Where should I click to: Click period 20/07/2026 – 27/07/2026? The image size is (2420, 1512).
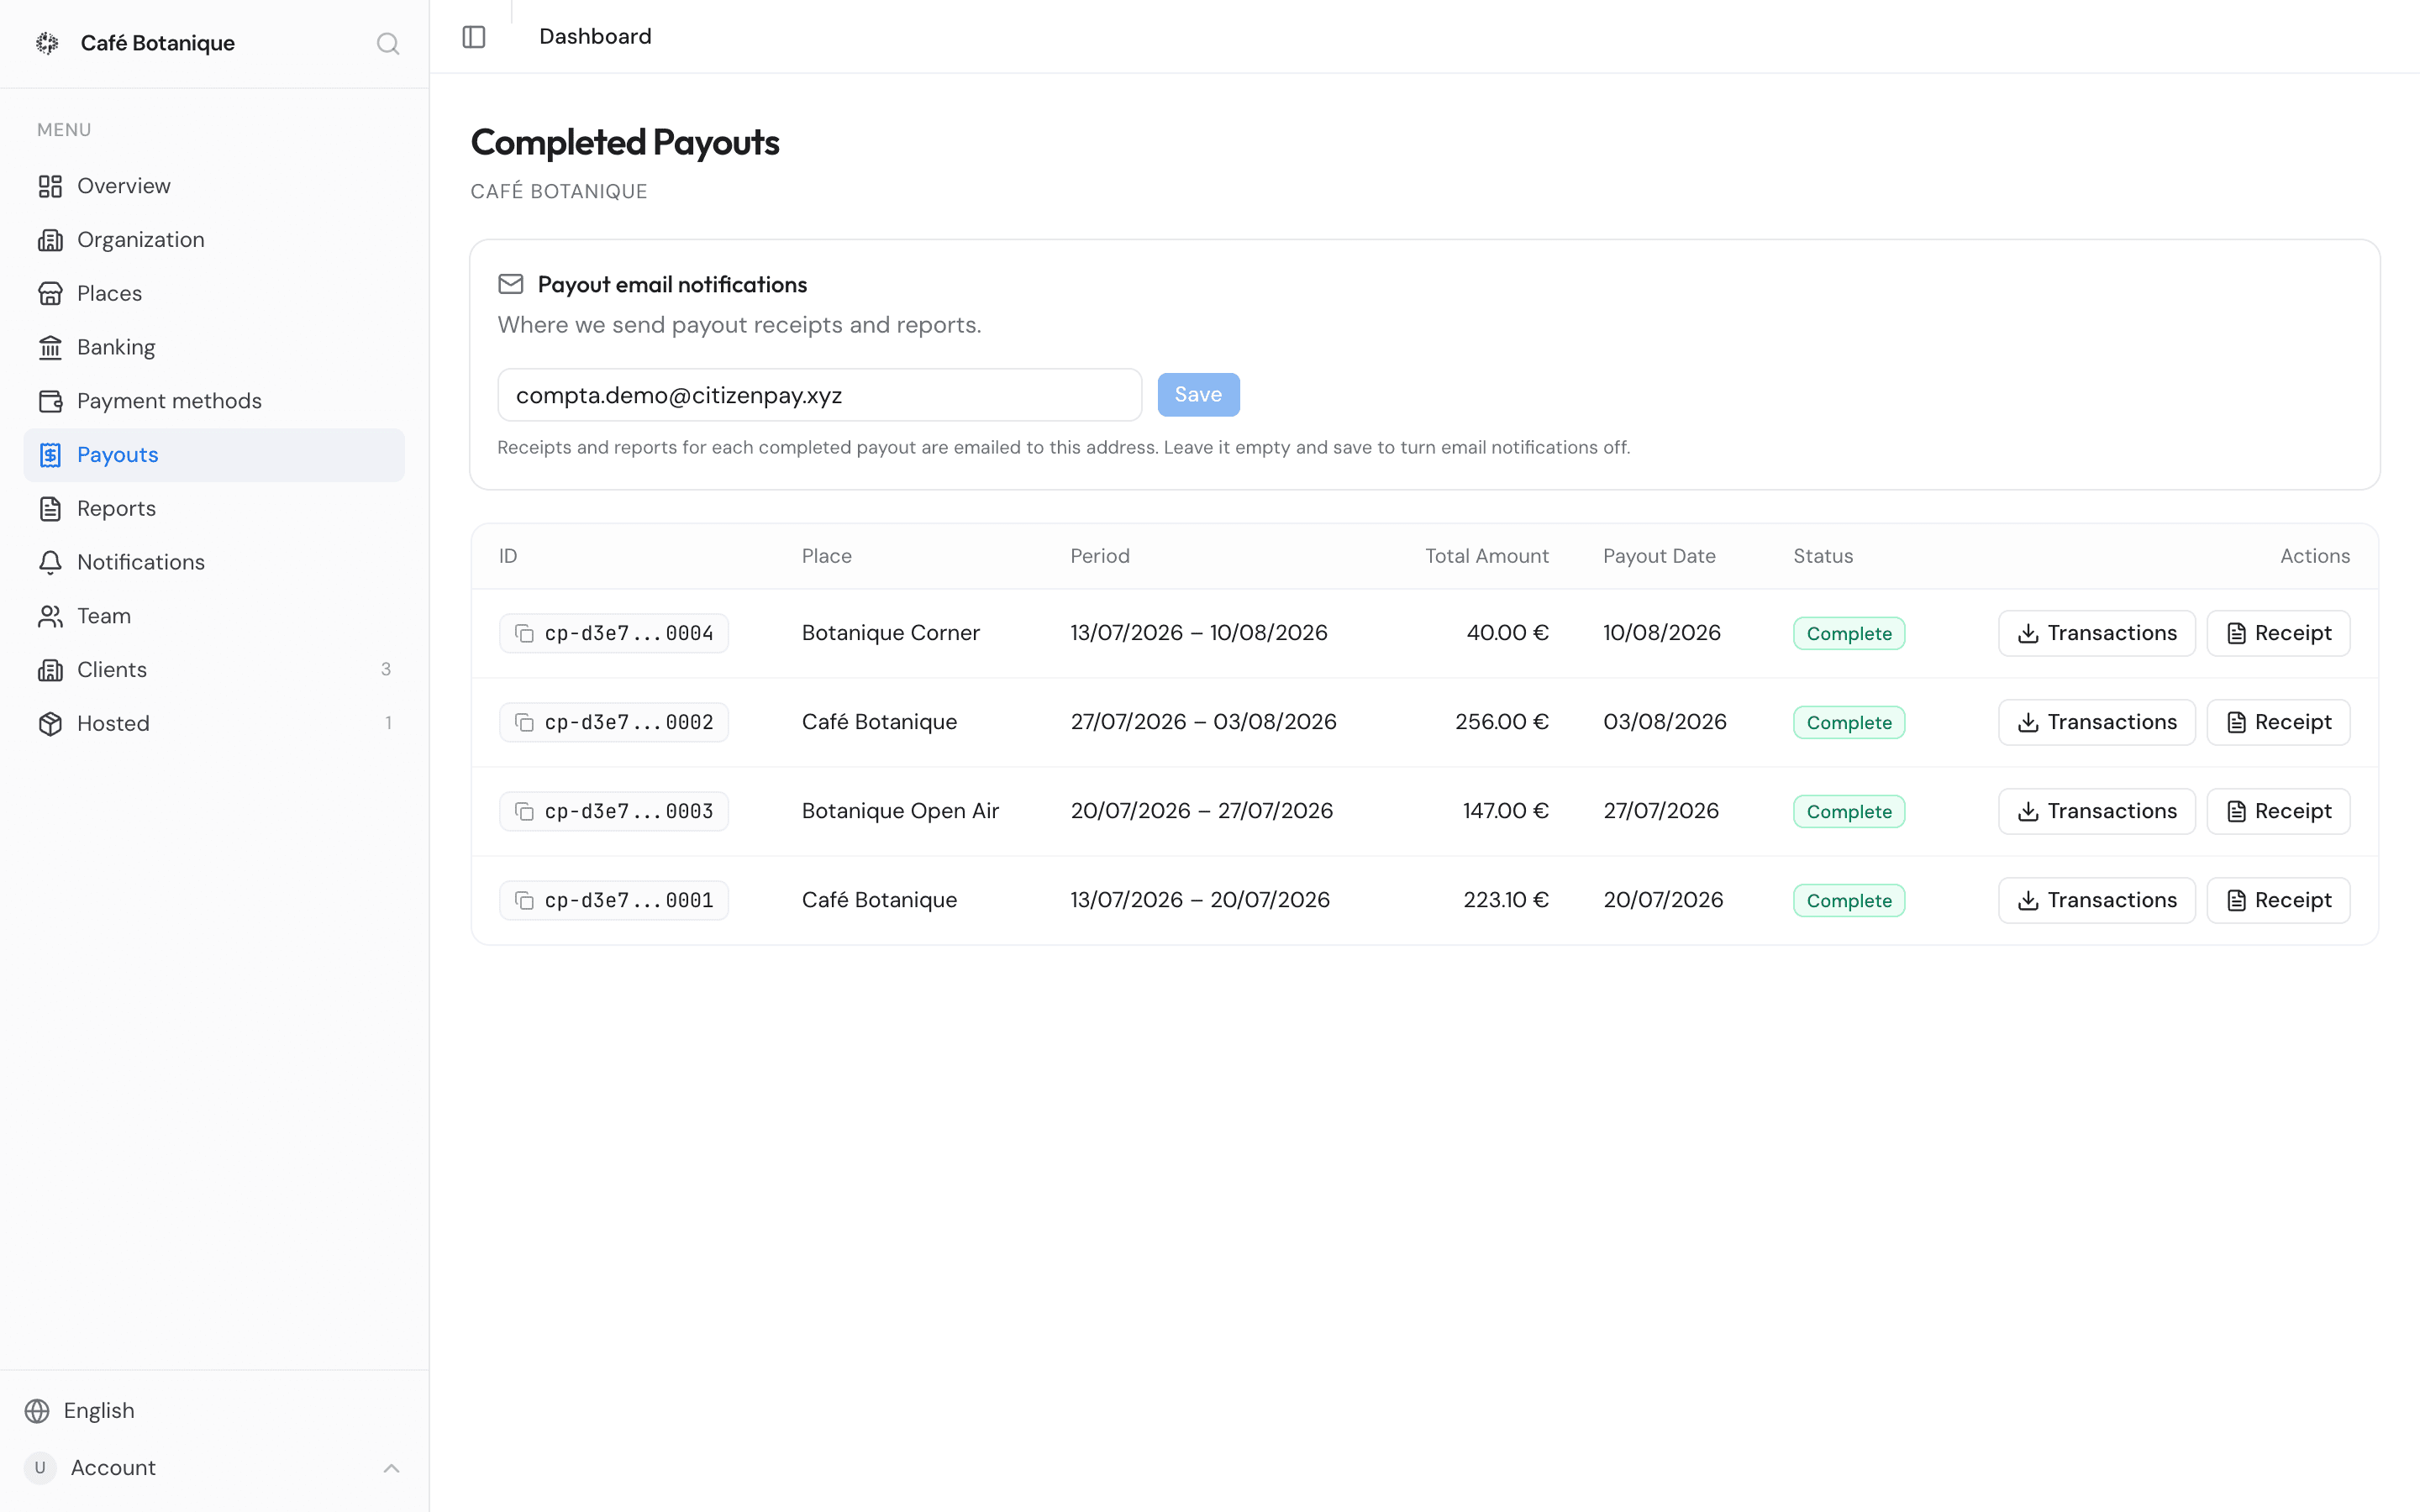tap(1201, 811)
